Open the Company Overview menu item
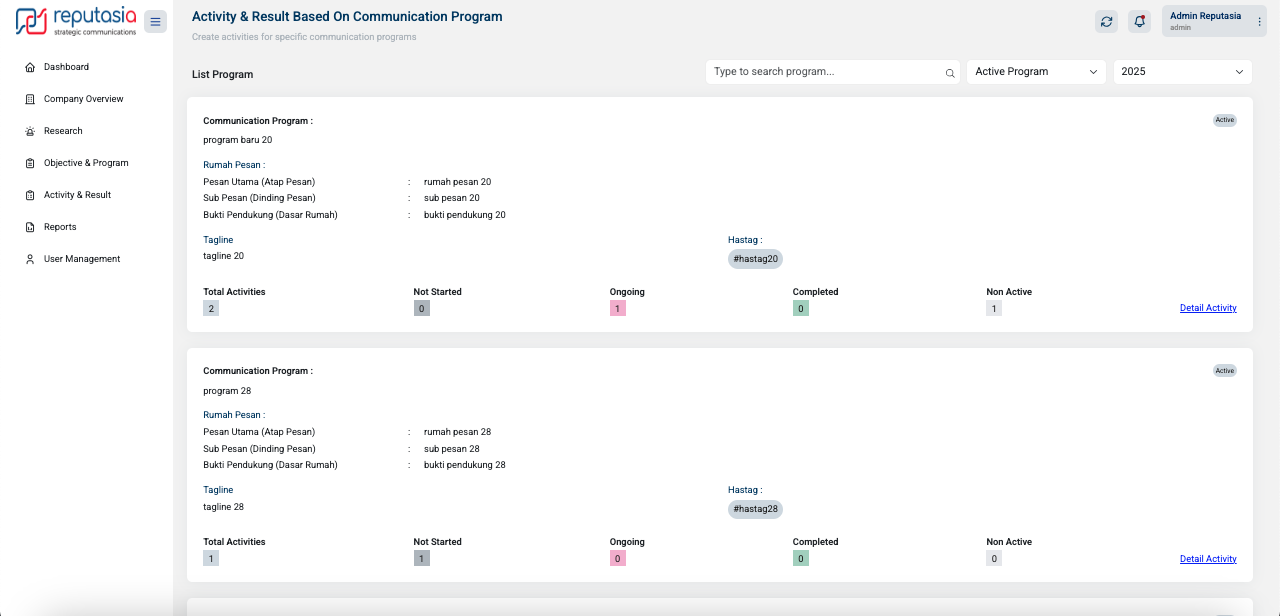 83,99
